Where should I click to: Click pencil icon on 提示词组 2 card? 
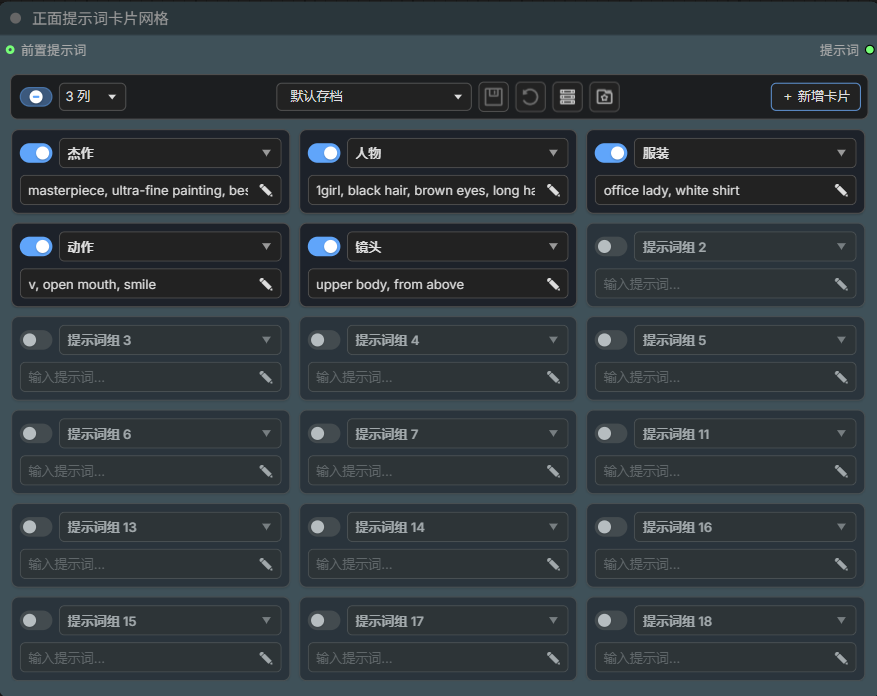(841, 284)
